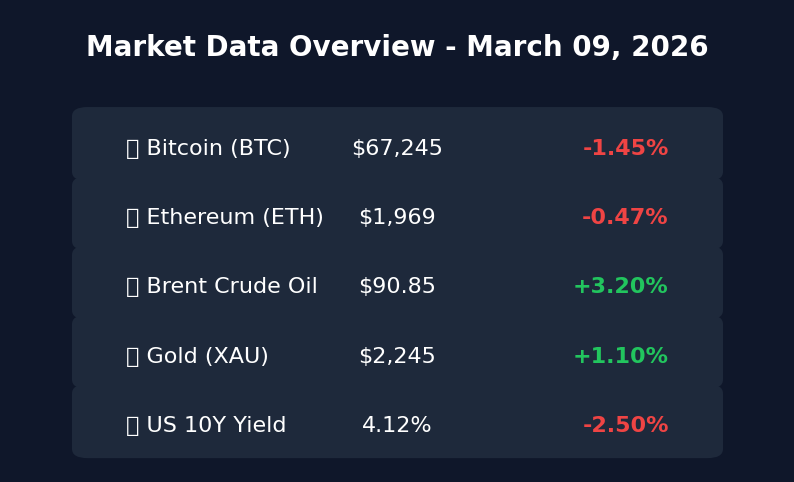The height and width of the screenshot is (482, 794).
Task: Click the icon beside Ethereum (ETH)
Action: pyautogui.click(x=132, y=218)
